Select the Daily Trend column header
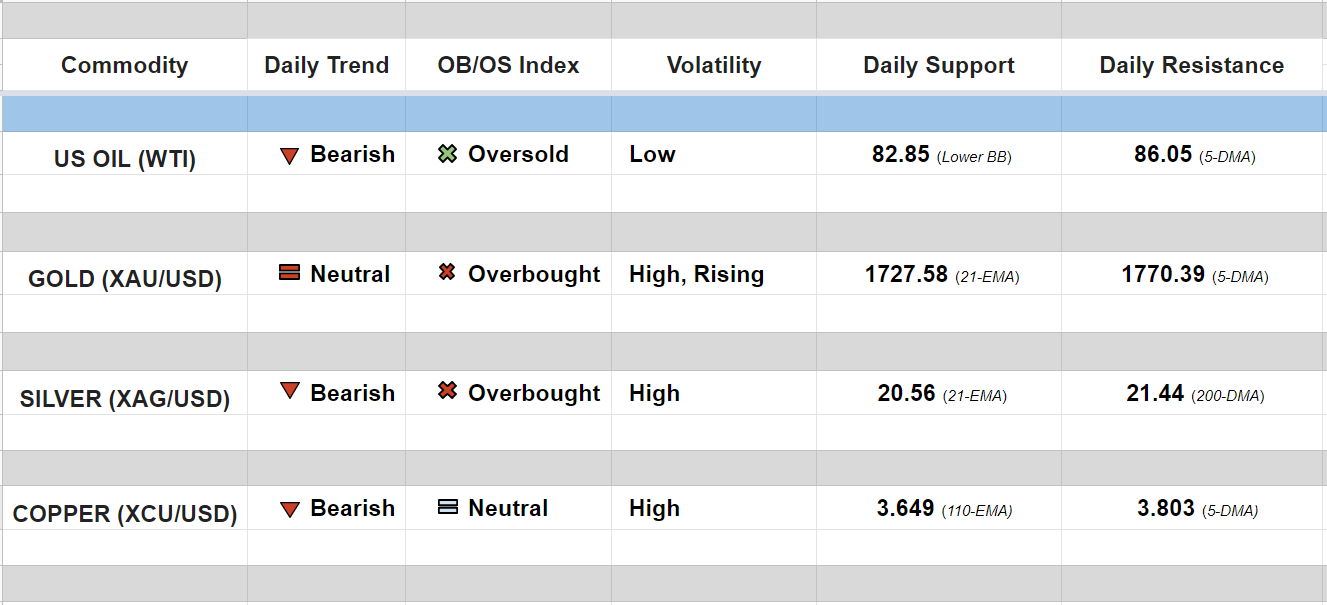This screenshot has height=605, width=1327. click(x=326, y=66)
